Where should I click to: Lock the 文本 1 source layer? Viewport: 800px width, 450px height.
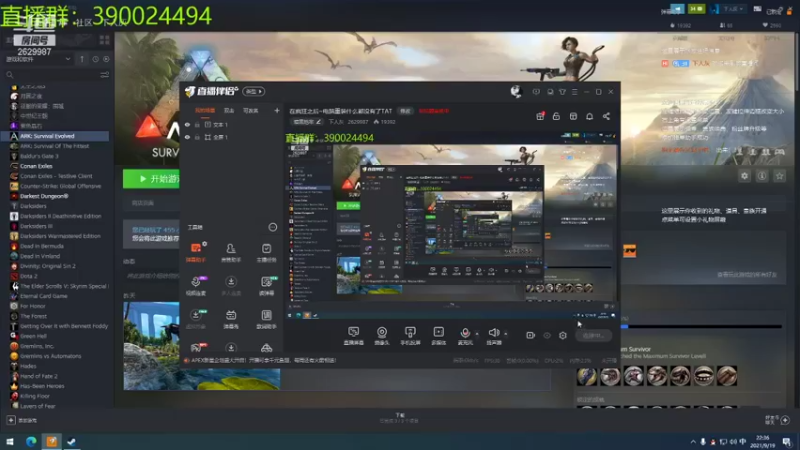(197, 124)
